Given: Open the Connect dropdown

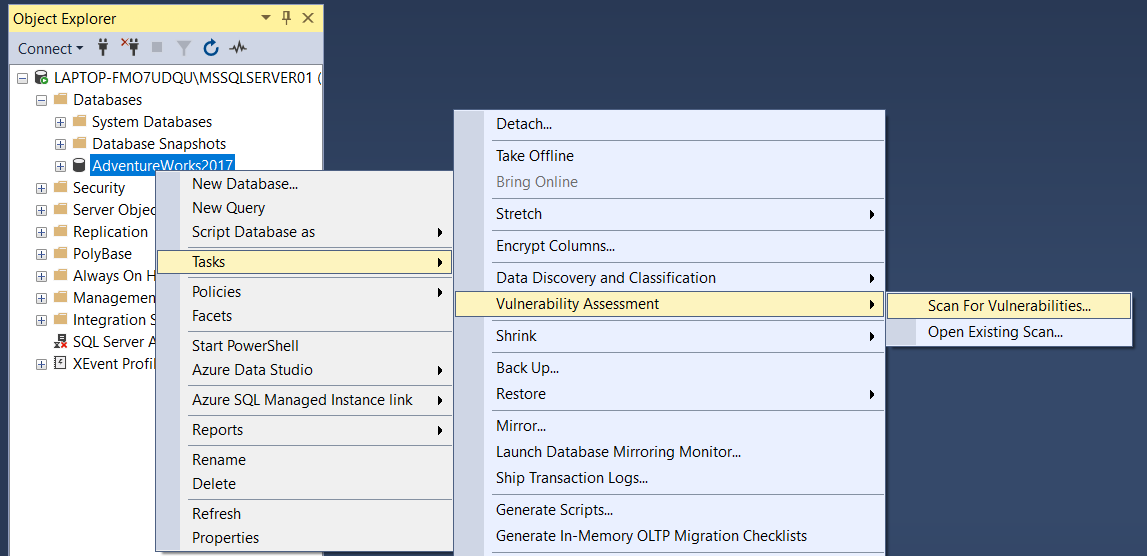Looking at the screenshot, I should [x=50, y=48].
